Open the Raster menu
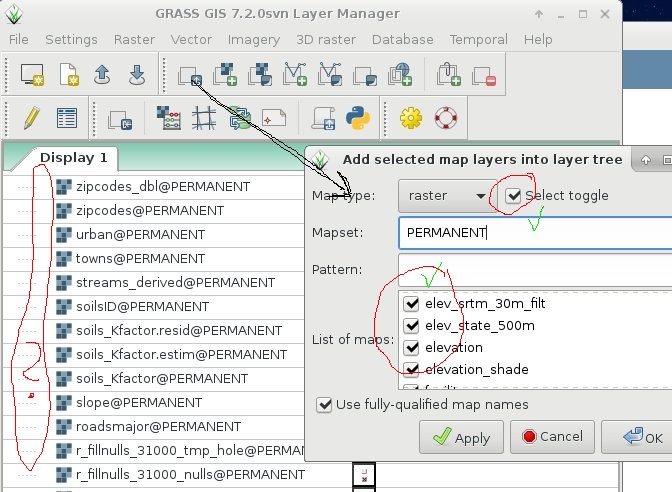 click(x=134, y=39)
